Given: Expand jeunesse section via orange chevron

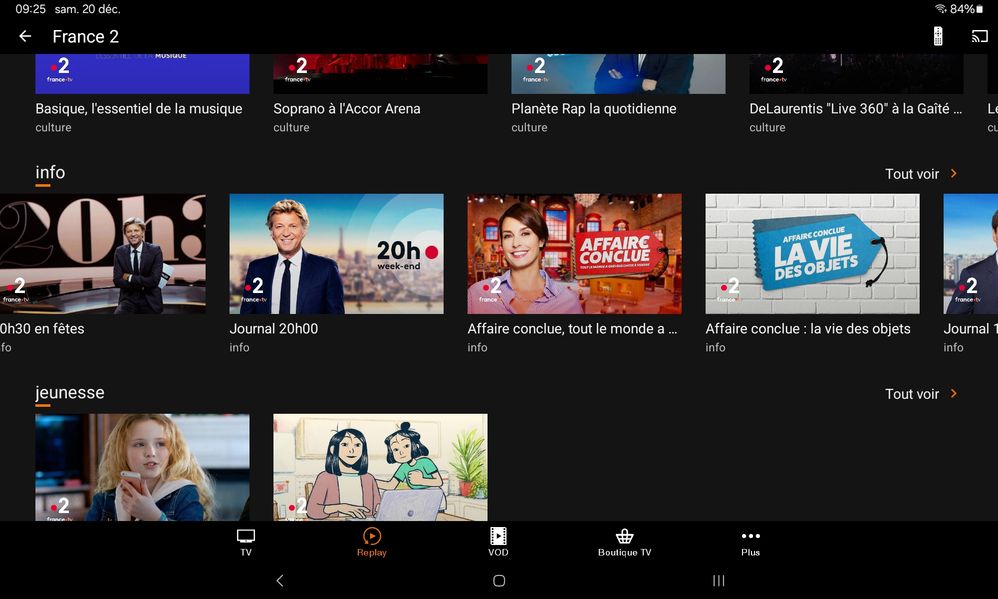Looking at the screenshot, I should tap(953, 393).
